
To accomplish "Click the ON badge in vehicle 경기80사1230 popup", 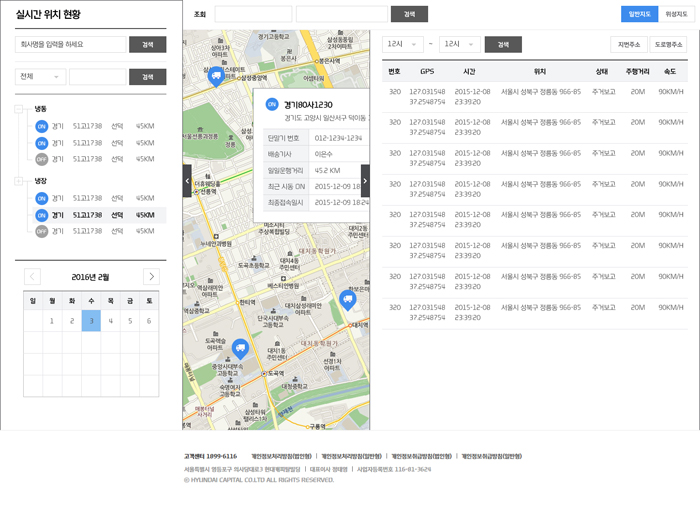I will [272, 104].
